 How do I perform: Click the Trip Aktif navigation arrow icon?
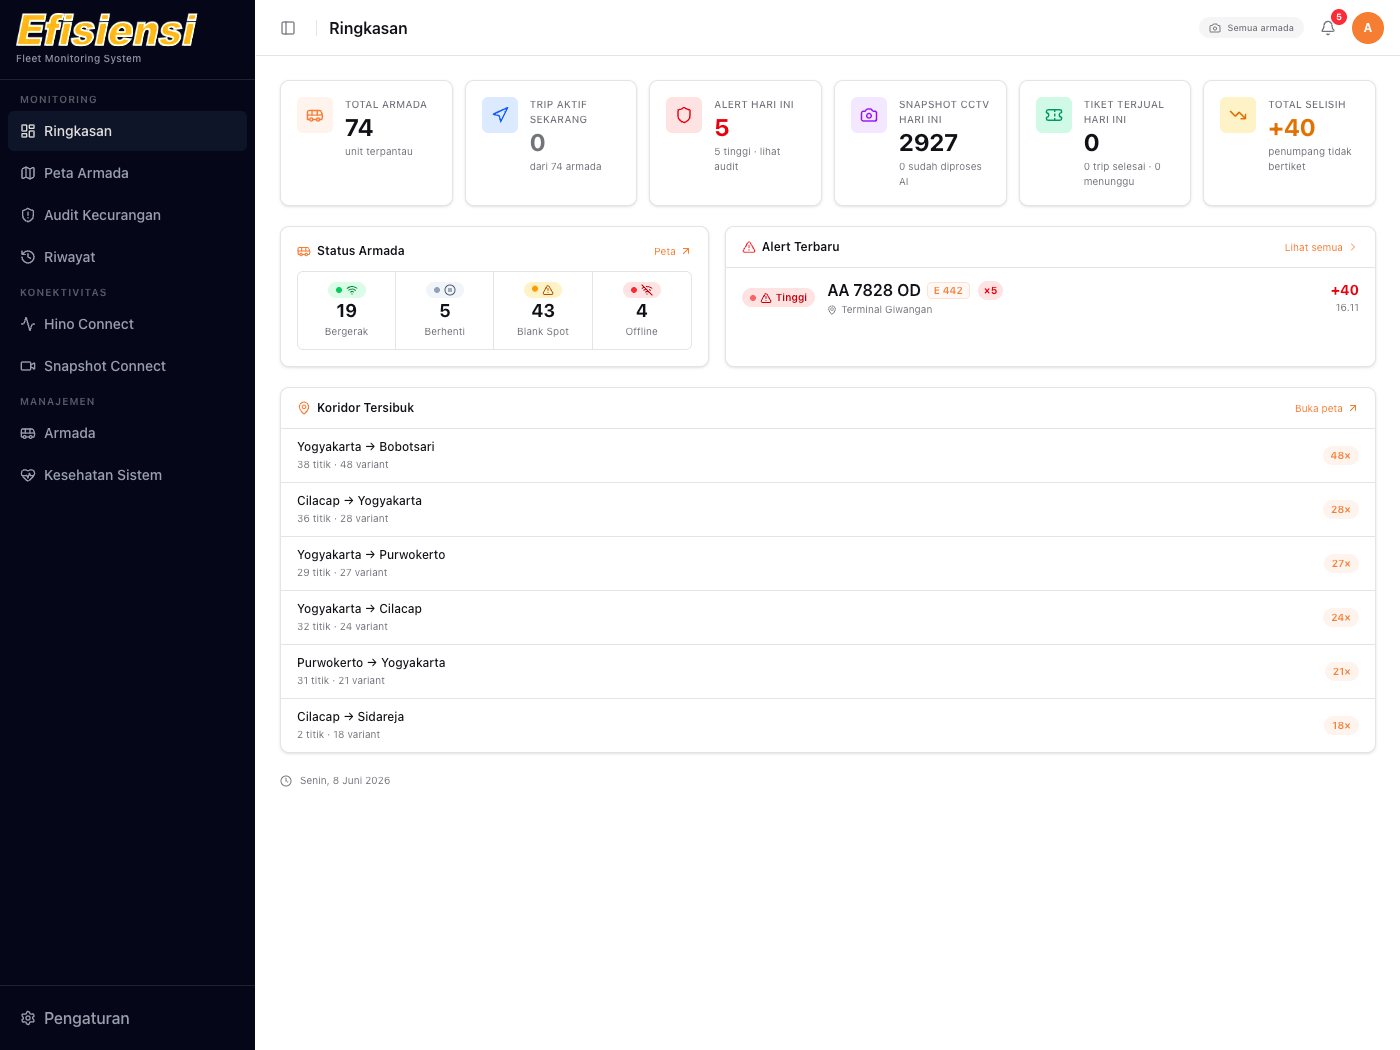[x=500, y=115]
